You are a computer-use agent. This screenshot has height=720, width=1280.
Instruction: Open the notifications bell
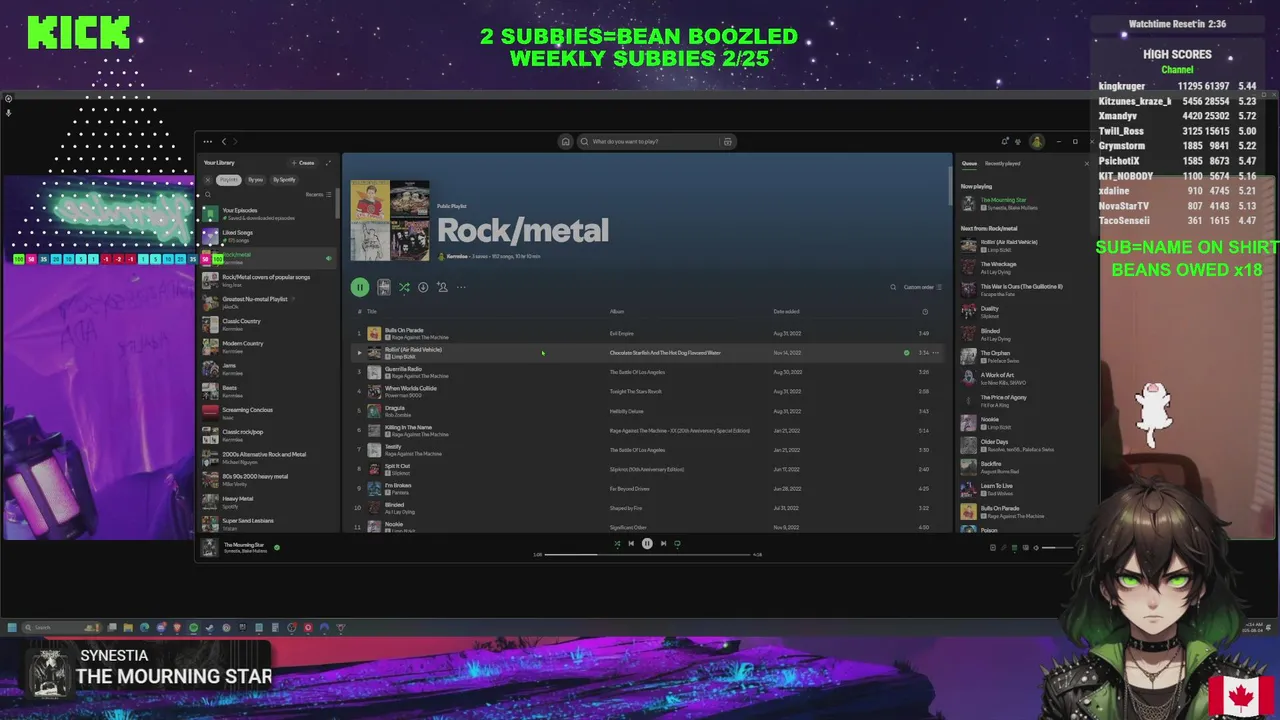click(x=1005, y=141)
